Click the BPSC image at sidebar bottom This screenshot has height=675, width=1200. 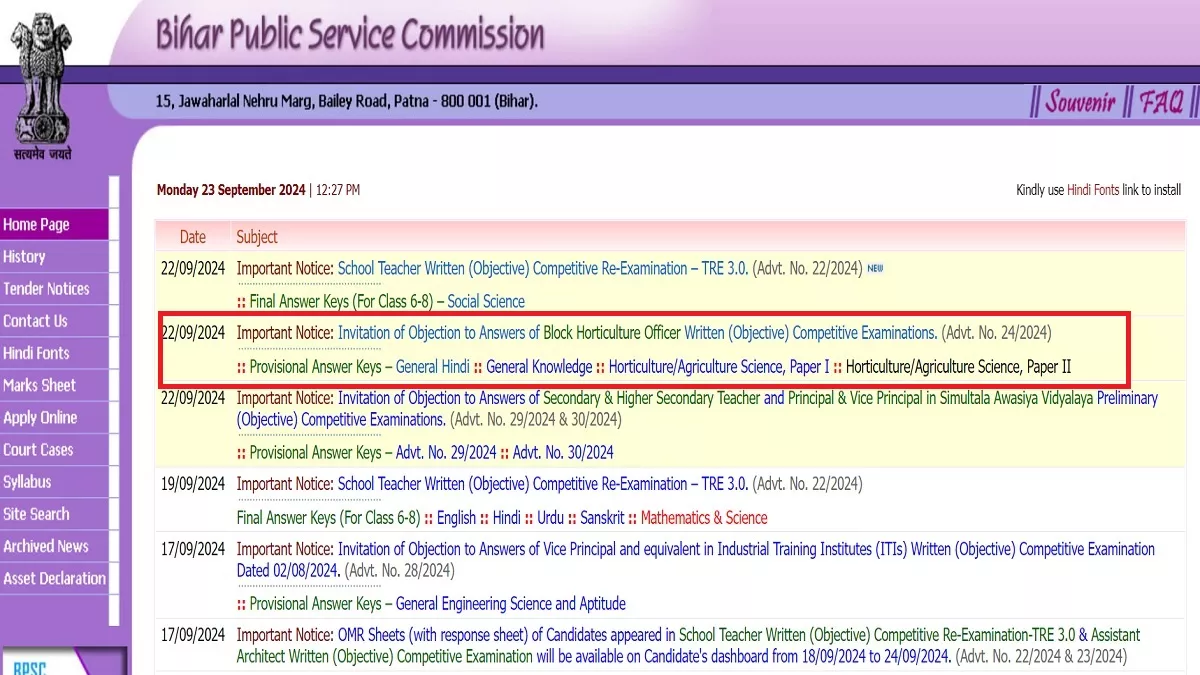point(64,662)
